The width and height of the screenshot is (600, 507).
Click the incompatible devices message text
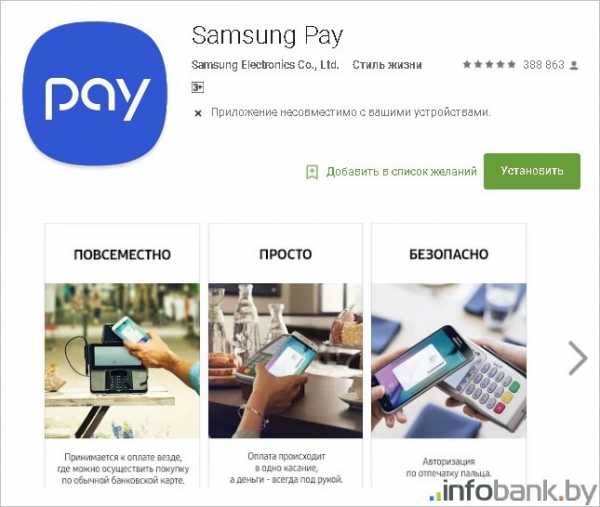[351, 112]
